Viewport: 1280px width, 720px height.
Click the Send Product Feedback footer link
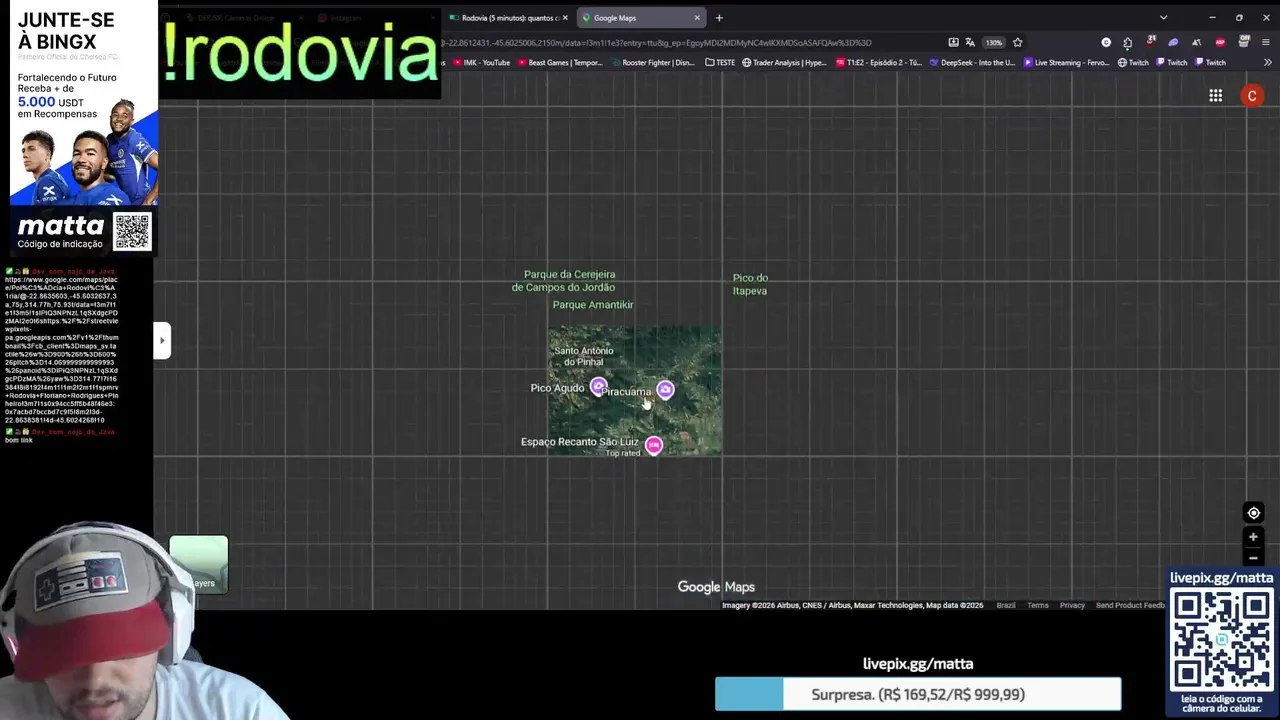[x=1130, y=605]
